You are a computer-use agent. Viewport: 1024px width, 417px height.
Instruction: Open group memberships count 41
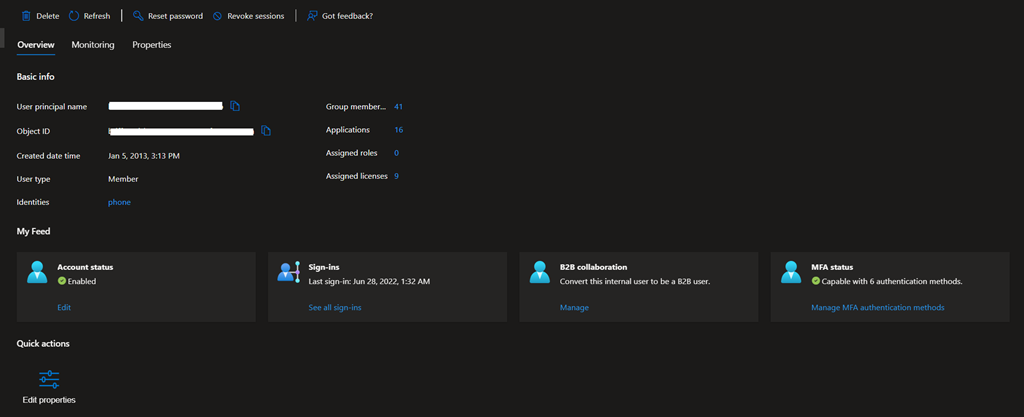click(398, 106)
